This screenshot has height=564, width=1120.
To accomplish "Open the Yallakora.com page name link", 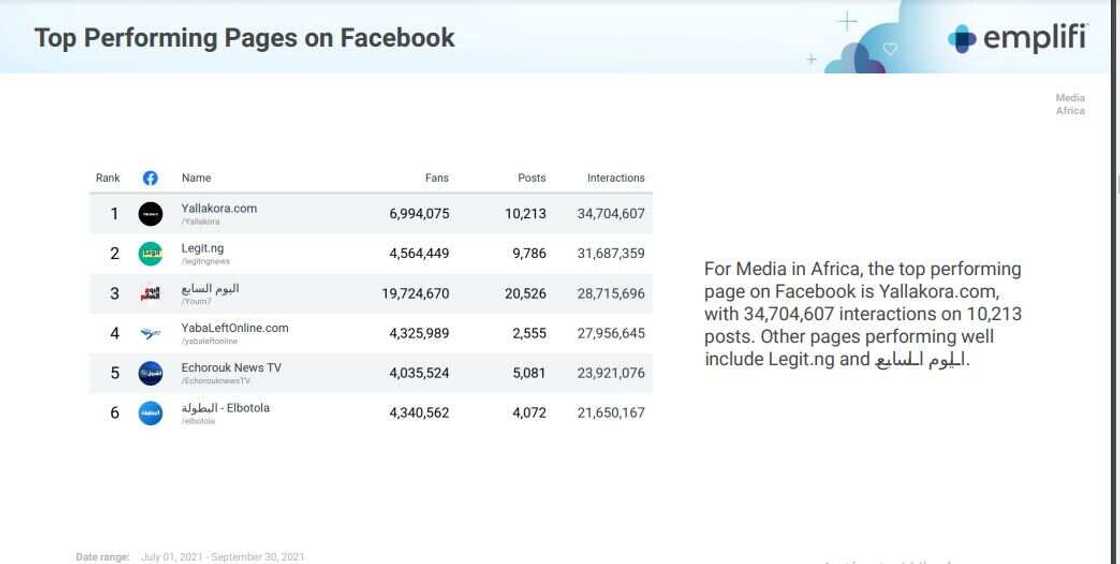I will tap(219, 208).
